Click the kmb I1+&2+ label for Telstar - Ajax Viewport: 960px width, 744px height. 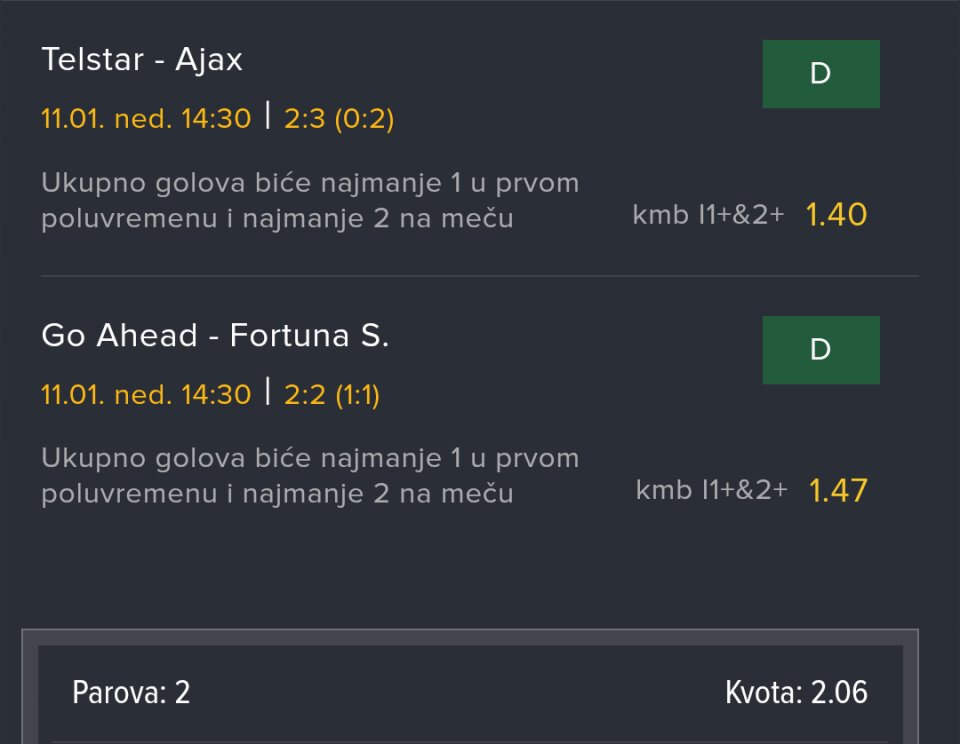tap(708, 214)
